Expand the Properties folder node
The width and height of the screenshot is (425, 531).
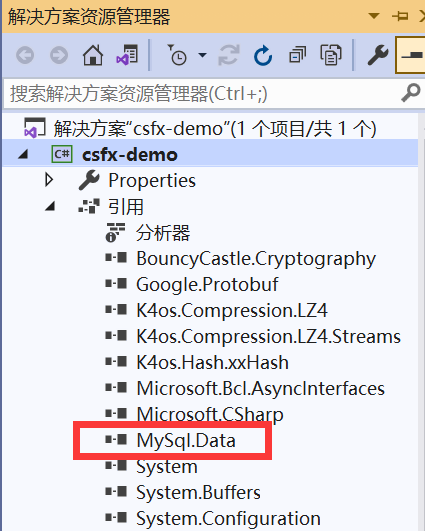pyautogui.click(x=49, y=180)
